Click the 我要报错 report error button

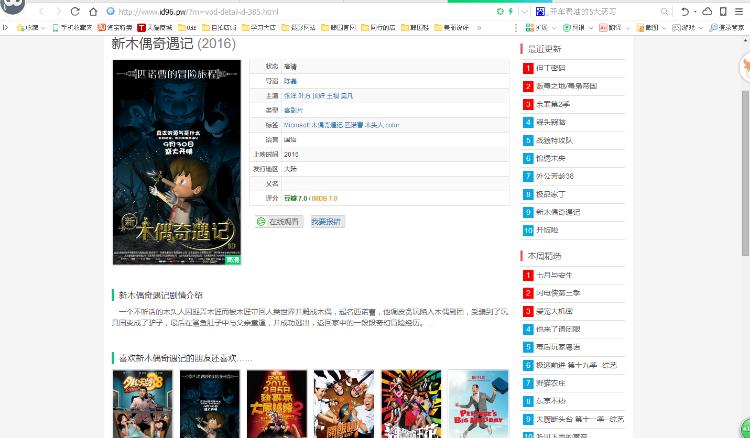(x=328, y=221)
